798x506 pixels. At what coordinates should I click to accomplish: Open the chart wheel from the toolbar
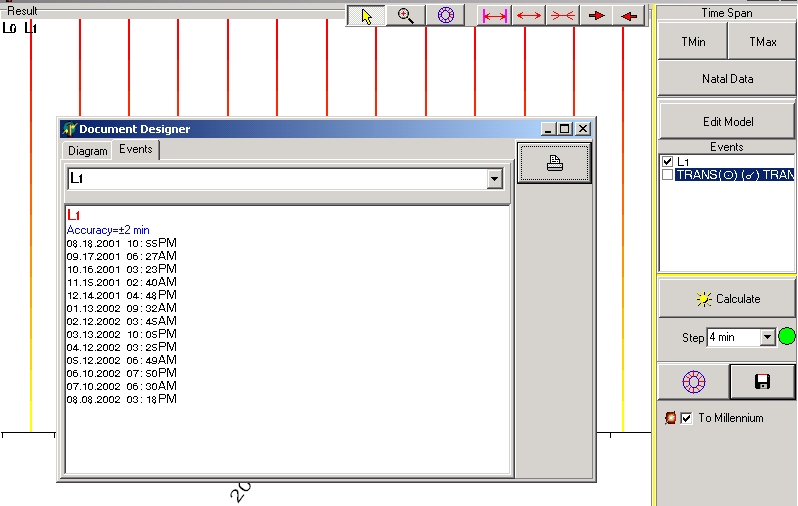445,16
